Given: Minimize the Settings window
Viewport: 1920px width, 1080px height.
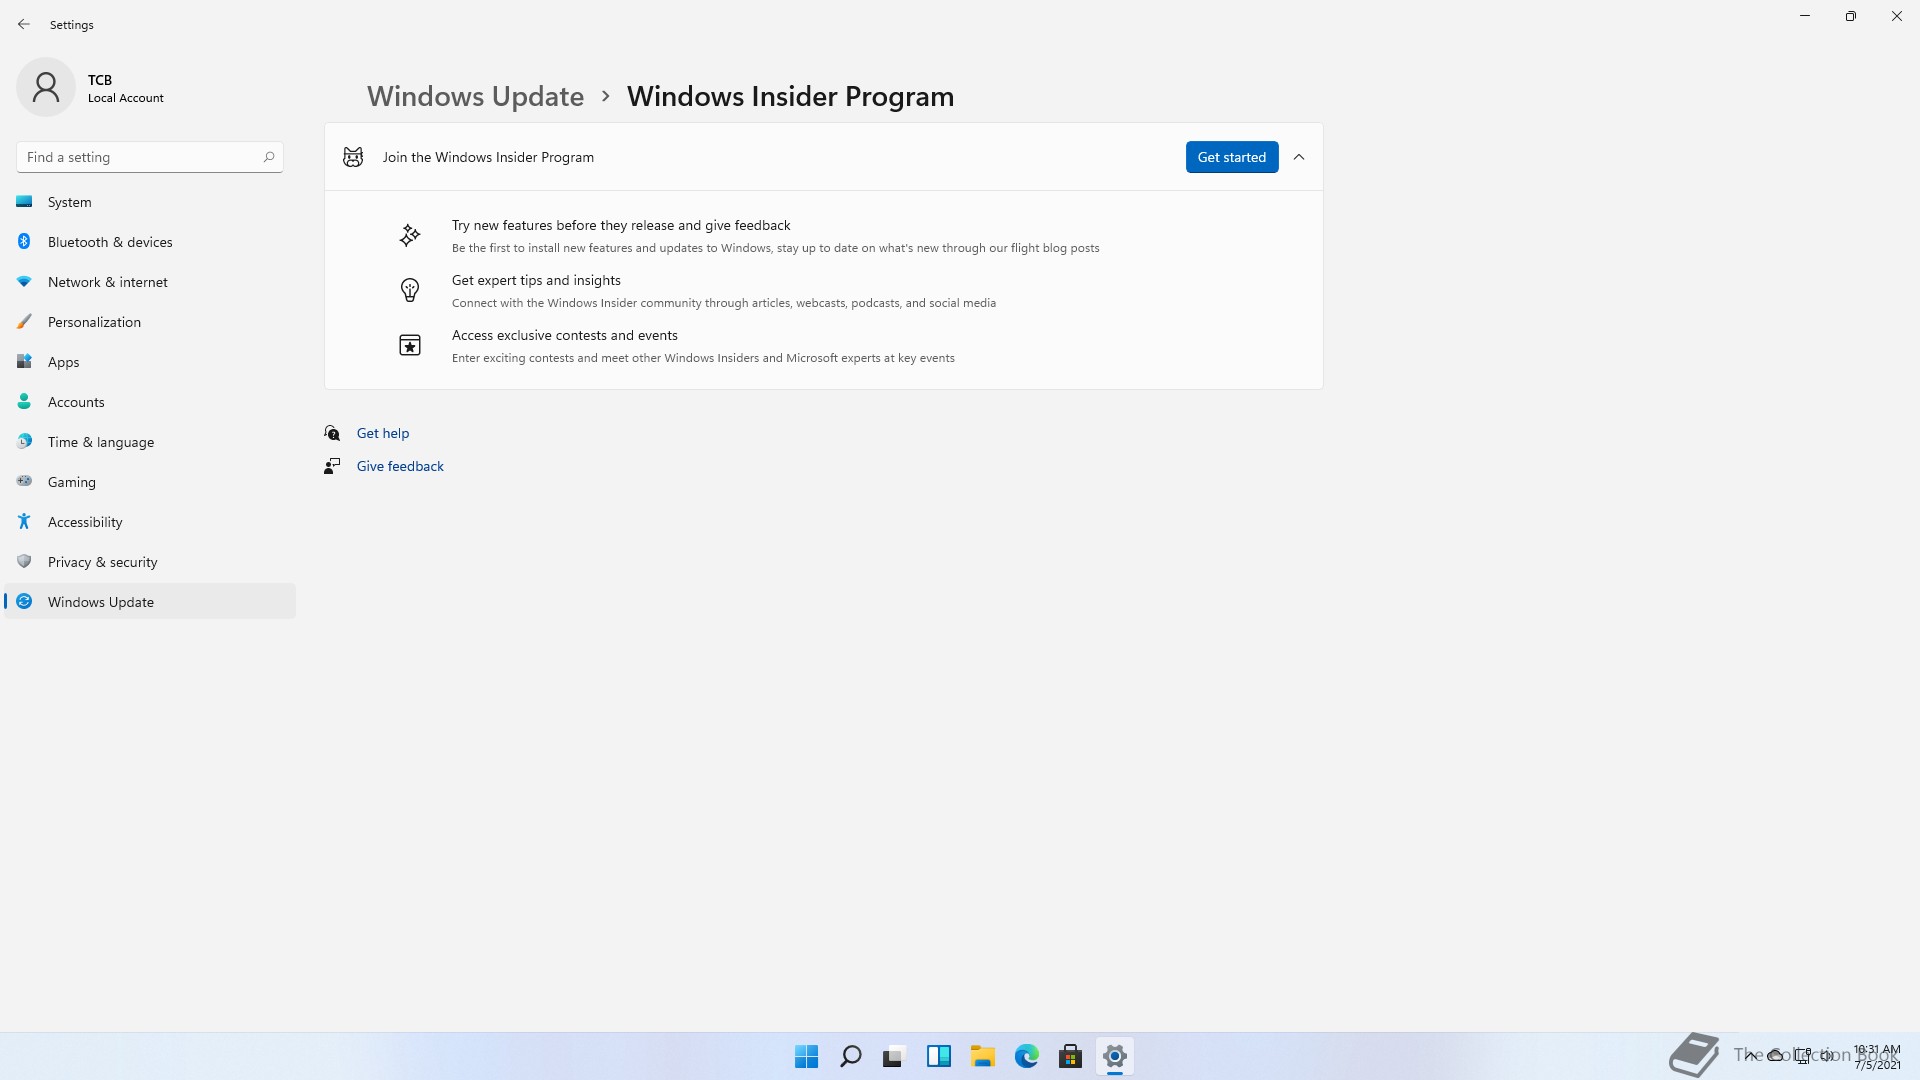Looking at the screenshot, I should (1805, 16).
